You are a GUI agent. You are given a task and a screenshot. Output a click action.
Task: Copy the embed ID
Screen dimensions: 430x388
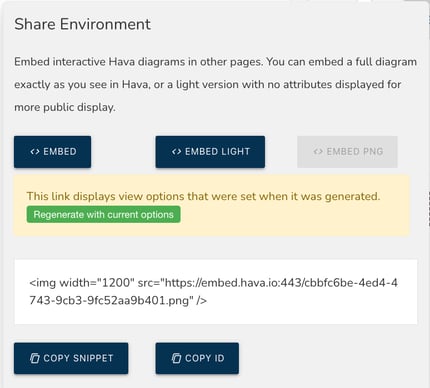tap(197, 358)
